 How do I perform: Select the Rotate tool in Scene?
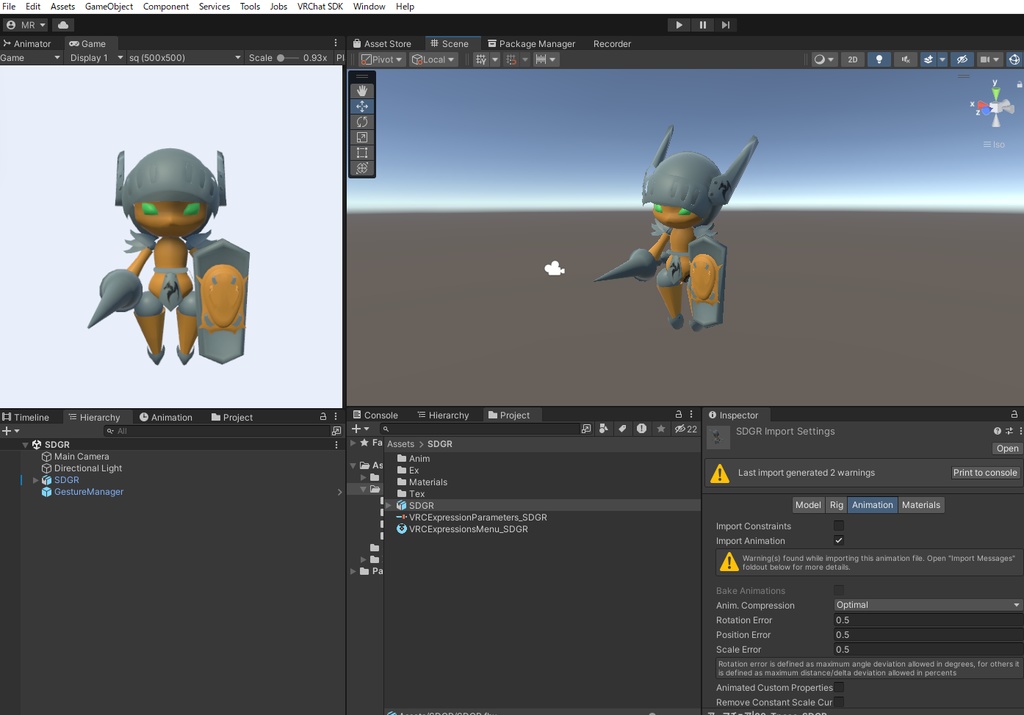(x=362, y=122)
